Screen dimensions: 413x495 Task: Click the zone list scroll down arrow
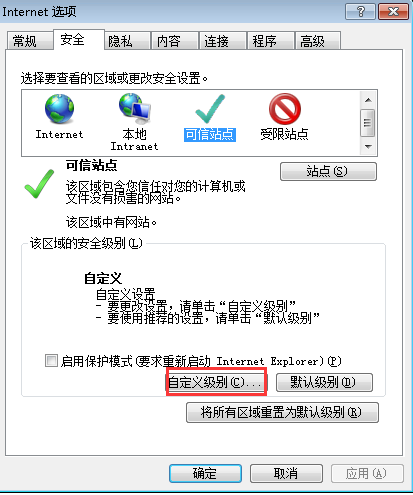pyautogui.click(x=368, y=146)
